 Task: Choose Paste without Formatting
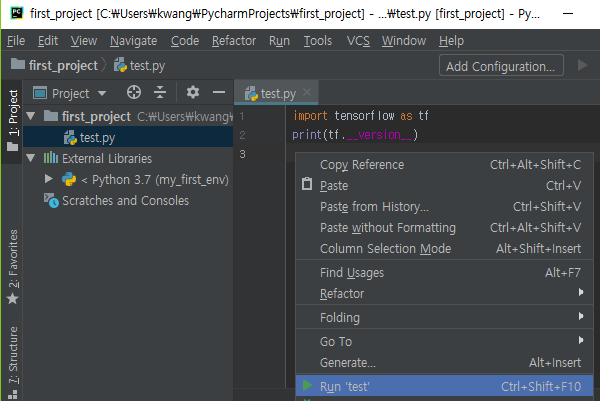[444, 228]
